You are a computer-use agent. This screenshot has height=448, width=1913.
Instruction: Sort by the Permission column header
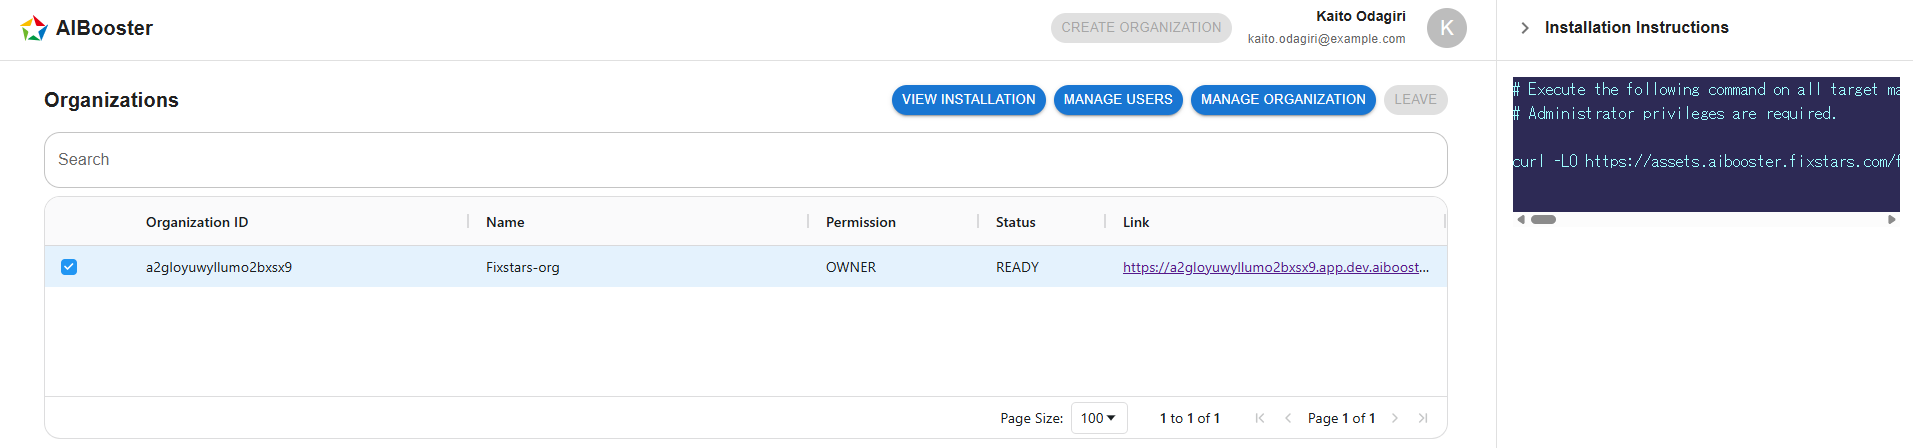pyautogui.click(x=861, y=222)
